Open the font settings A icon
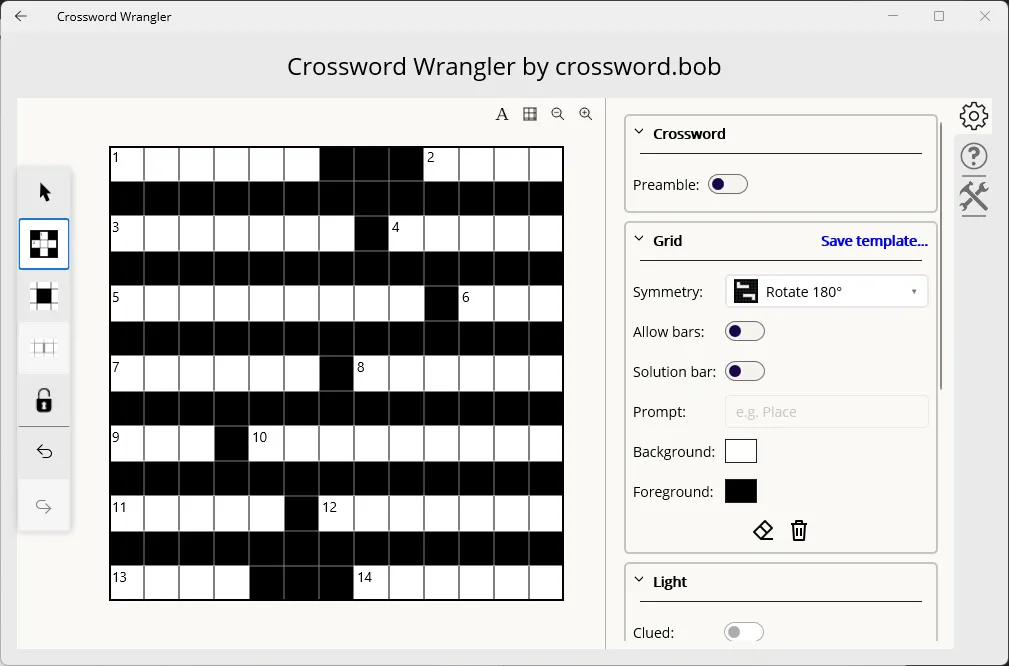Image resolution: width=1009 pixels, height=666 pixels. pyautogui.click(x=502, y=115)
